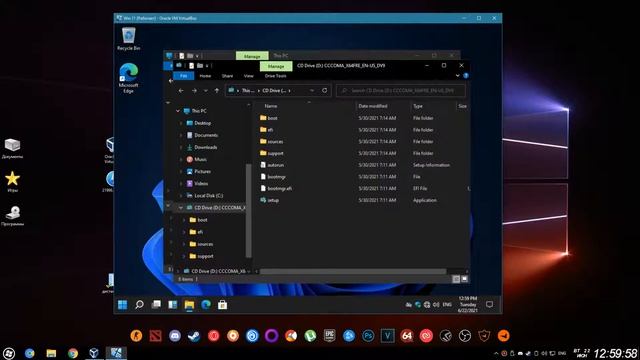Open the purple ring icon in the dock
Screen dimensions: 640x360
coord(271,336)
